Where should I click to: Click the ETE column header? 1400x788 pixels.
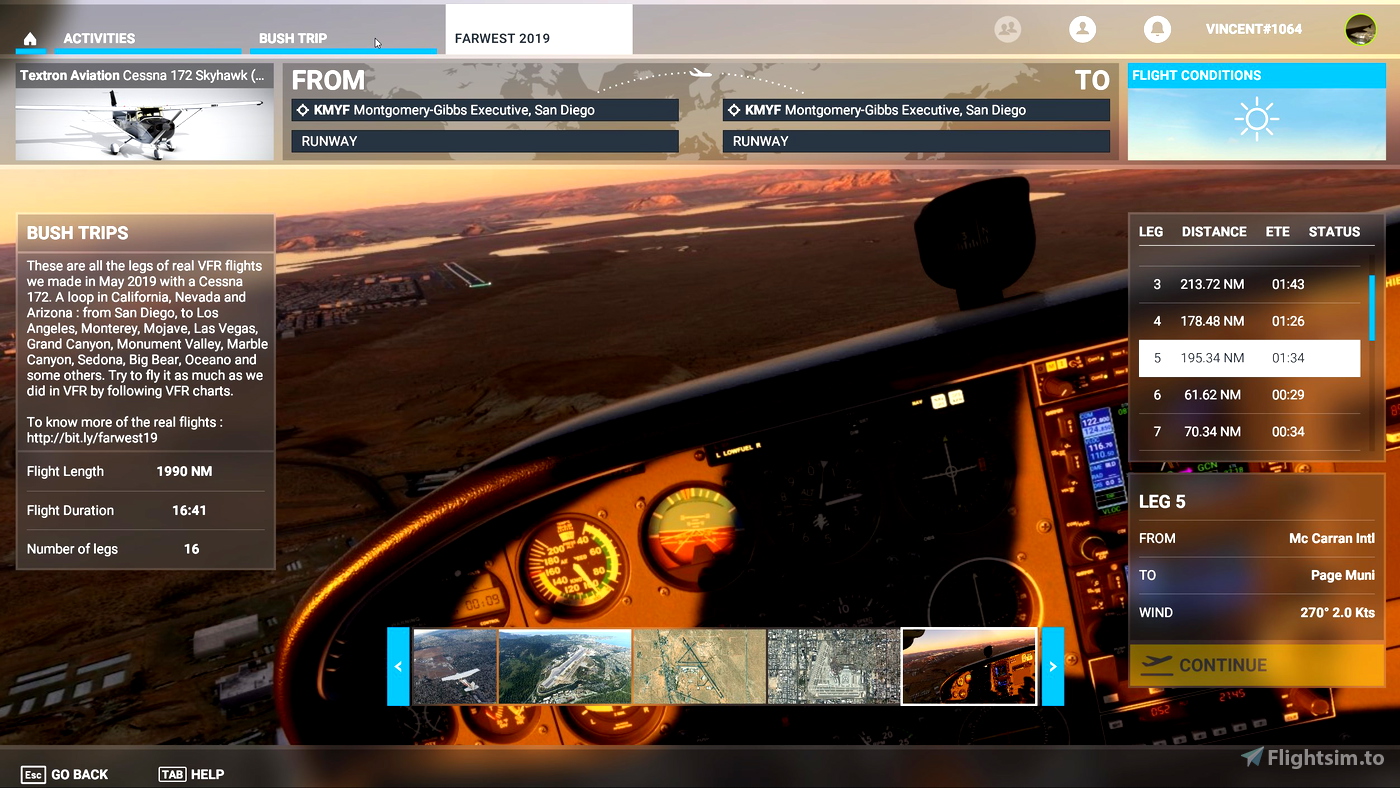(x=1277, y=231)
